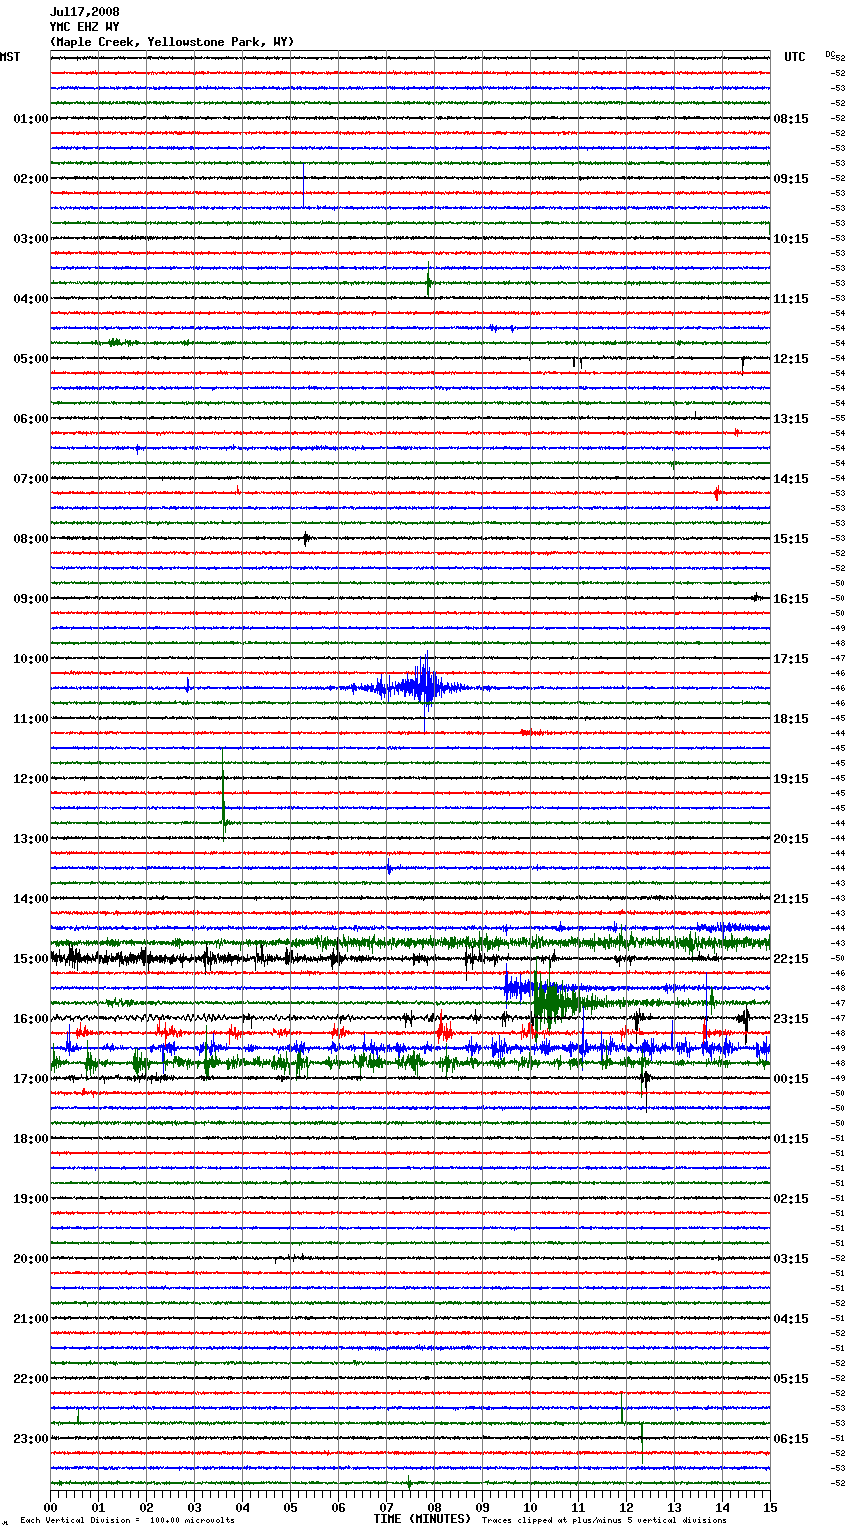Click the Traces clipped footer note

pos(604,1520)
